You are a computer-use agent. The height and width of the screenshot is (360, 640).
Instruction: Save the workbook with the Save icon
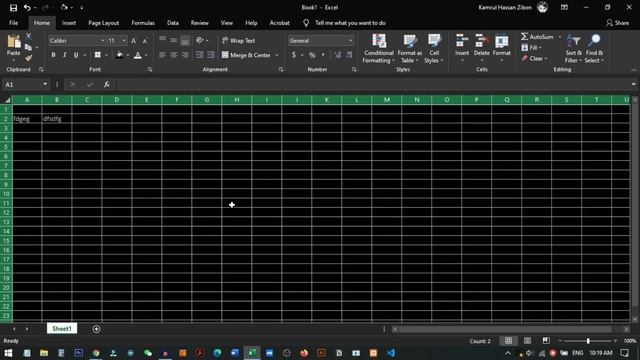point(13,7)
